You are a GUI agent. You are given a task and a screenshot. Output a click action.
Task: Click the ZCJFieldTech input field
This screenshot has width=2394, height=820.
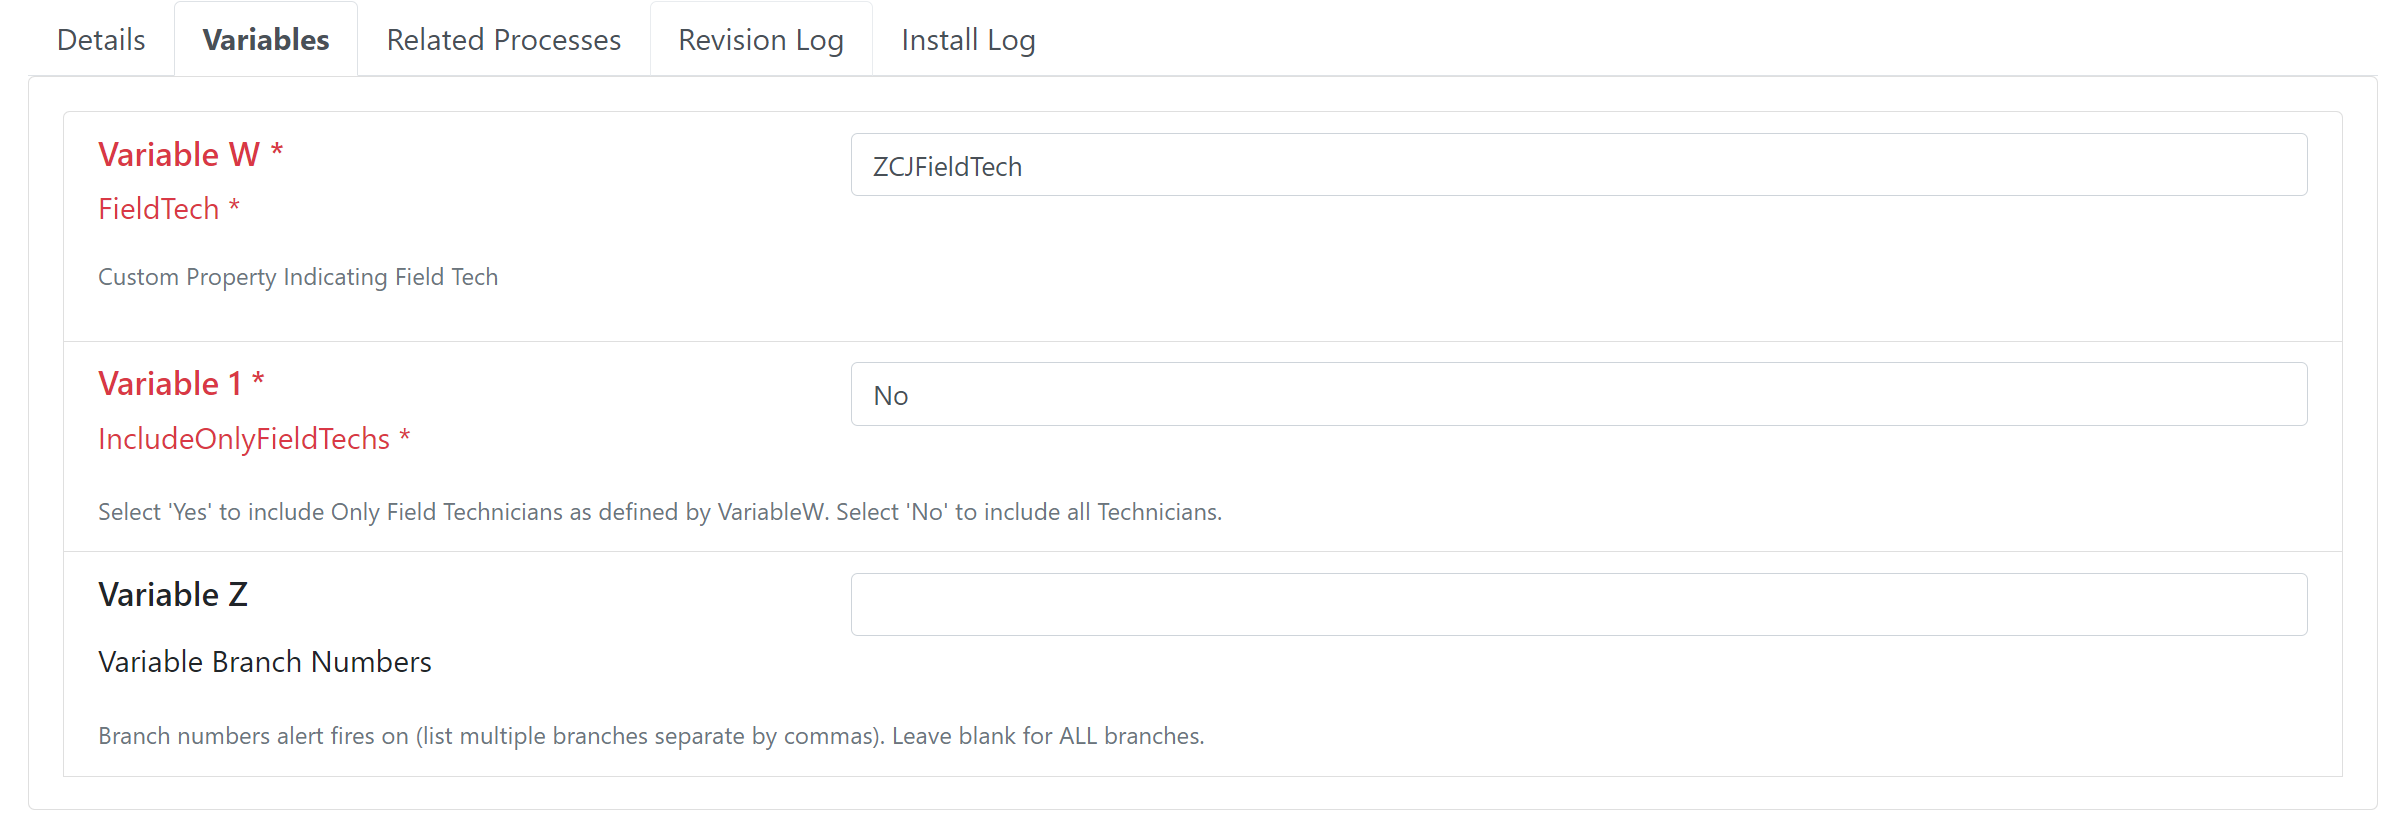pyautogui.click(x=1579, y=165)
